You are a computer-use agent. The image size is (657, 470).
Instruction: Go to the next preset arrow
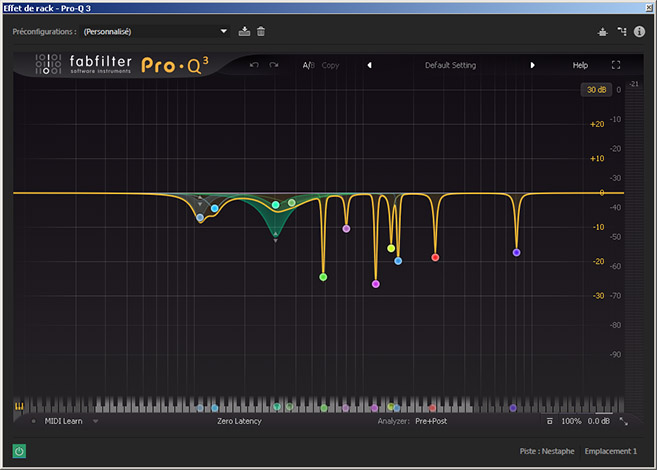coord(532,65)
